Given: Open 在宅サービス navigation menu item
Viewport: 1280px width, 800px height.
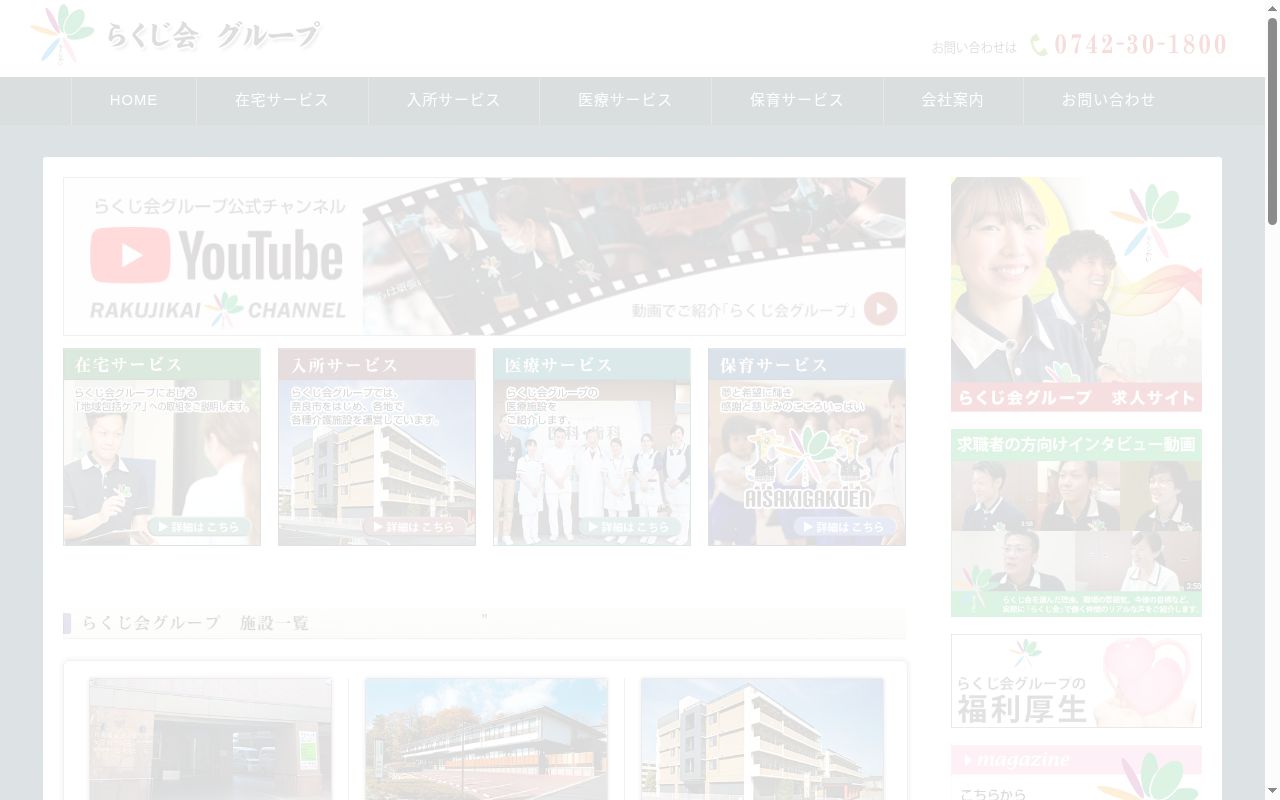Looking at the screenshot, I should 282,100.
